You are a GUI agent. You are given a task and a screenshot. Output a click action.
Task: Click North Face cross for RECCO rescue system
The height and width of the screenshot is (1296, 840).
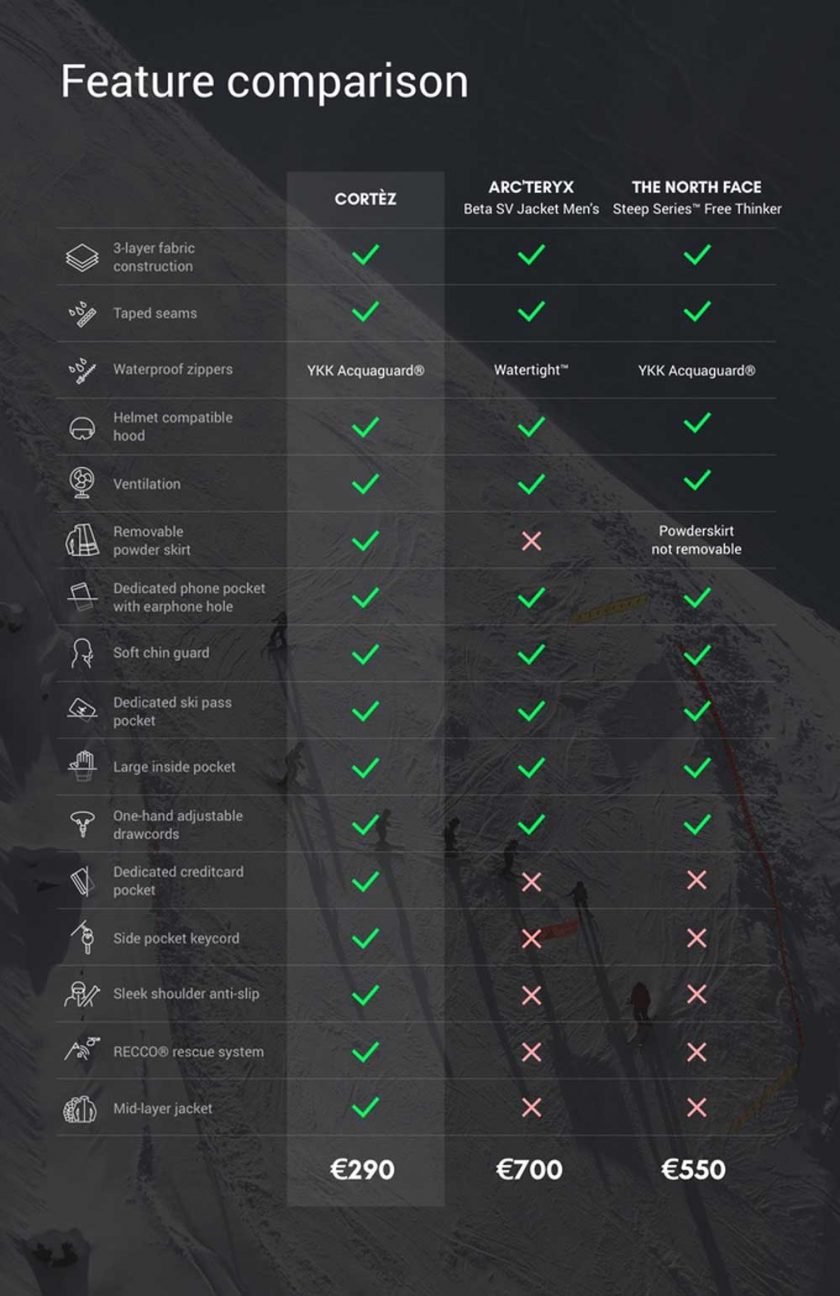coord(697,1051)
